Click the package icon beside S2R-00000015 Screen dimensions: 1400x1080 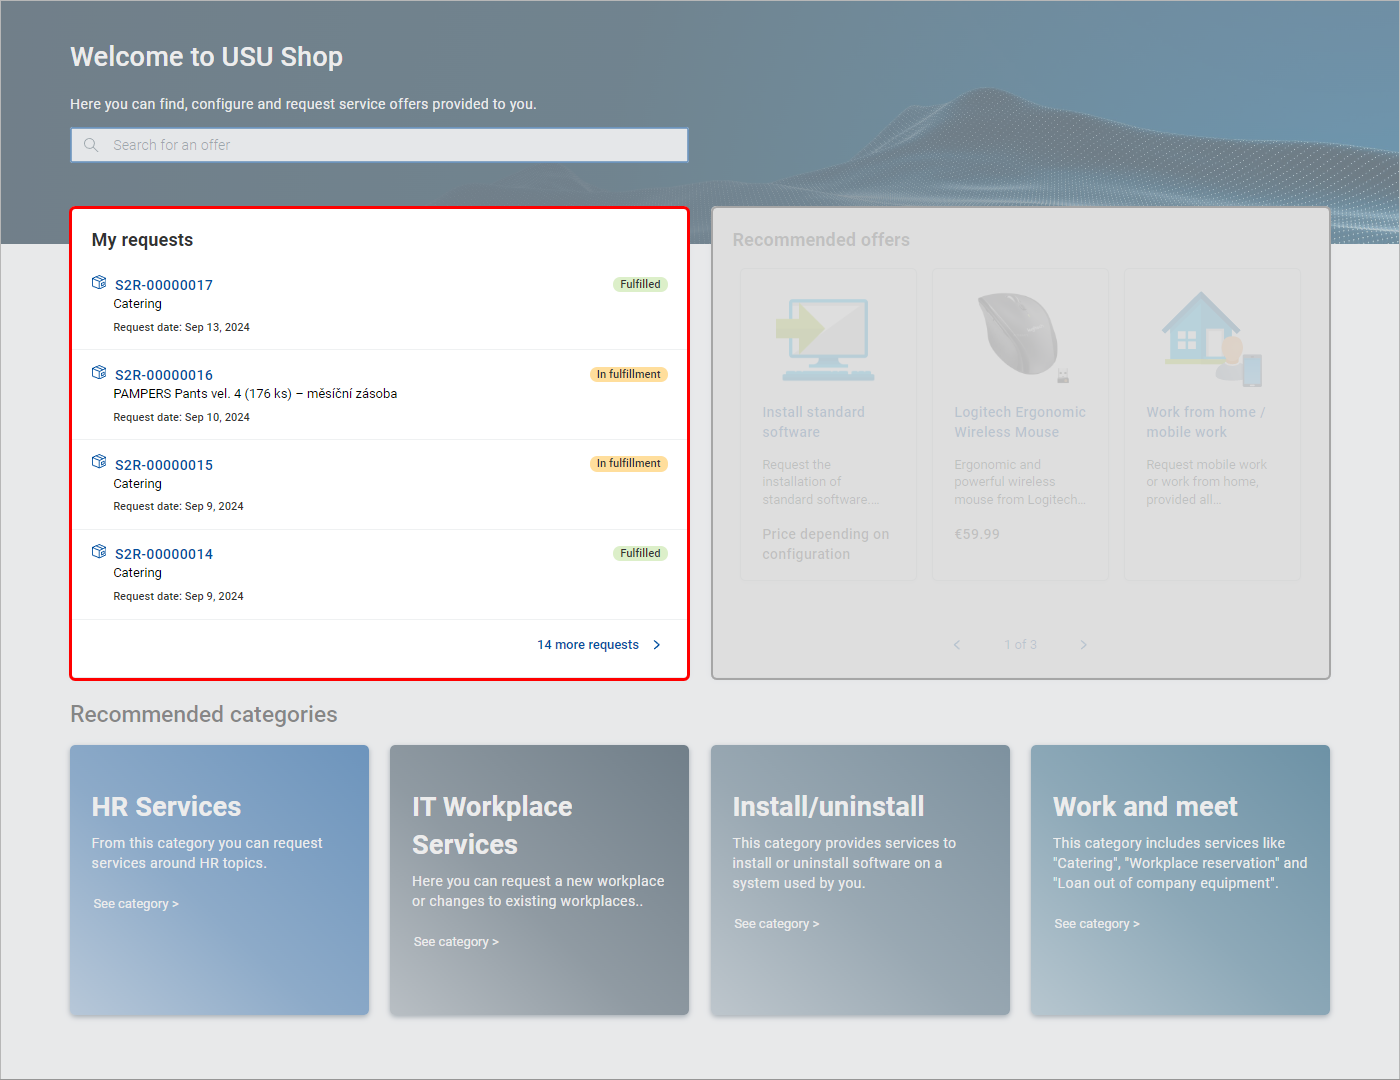99,462
